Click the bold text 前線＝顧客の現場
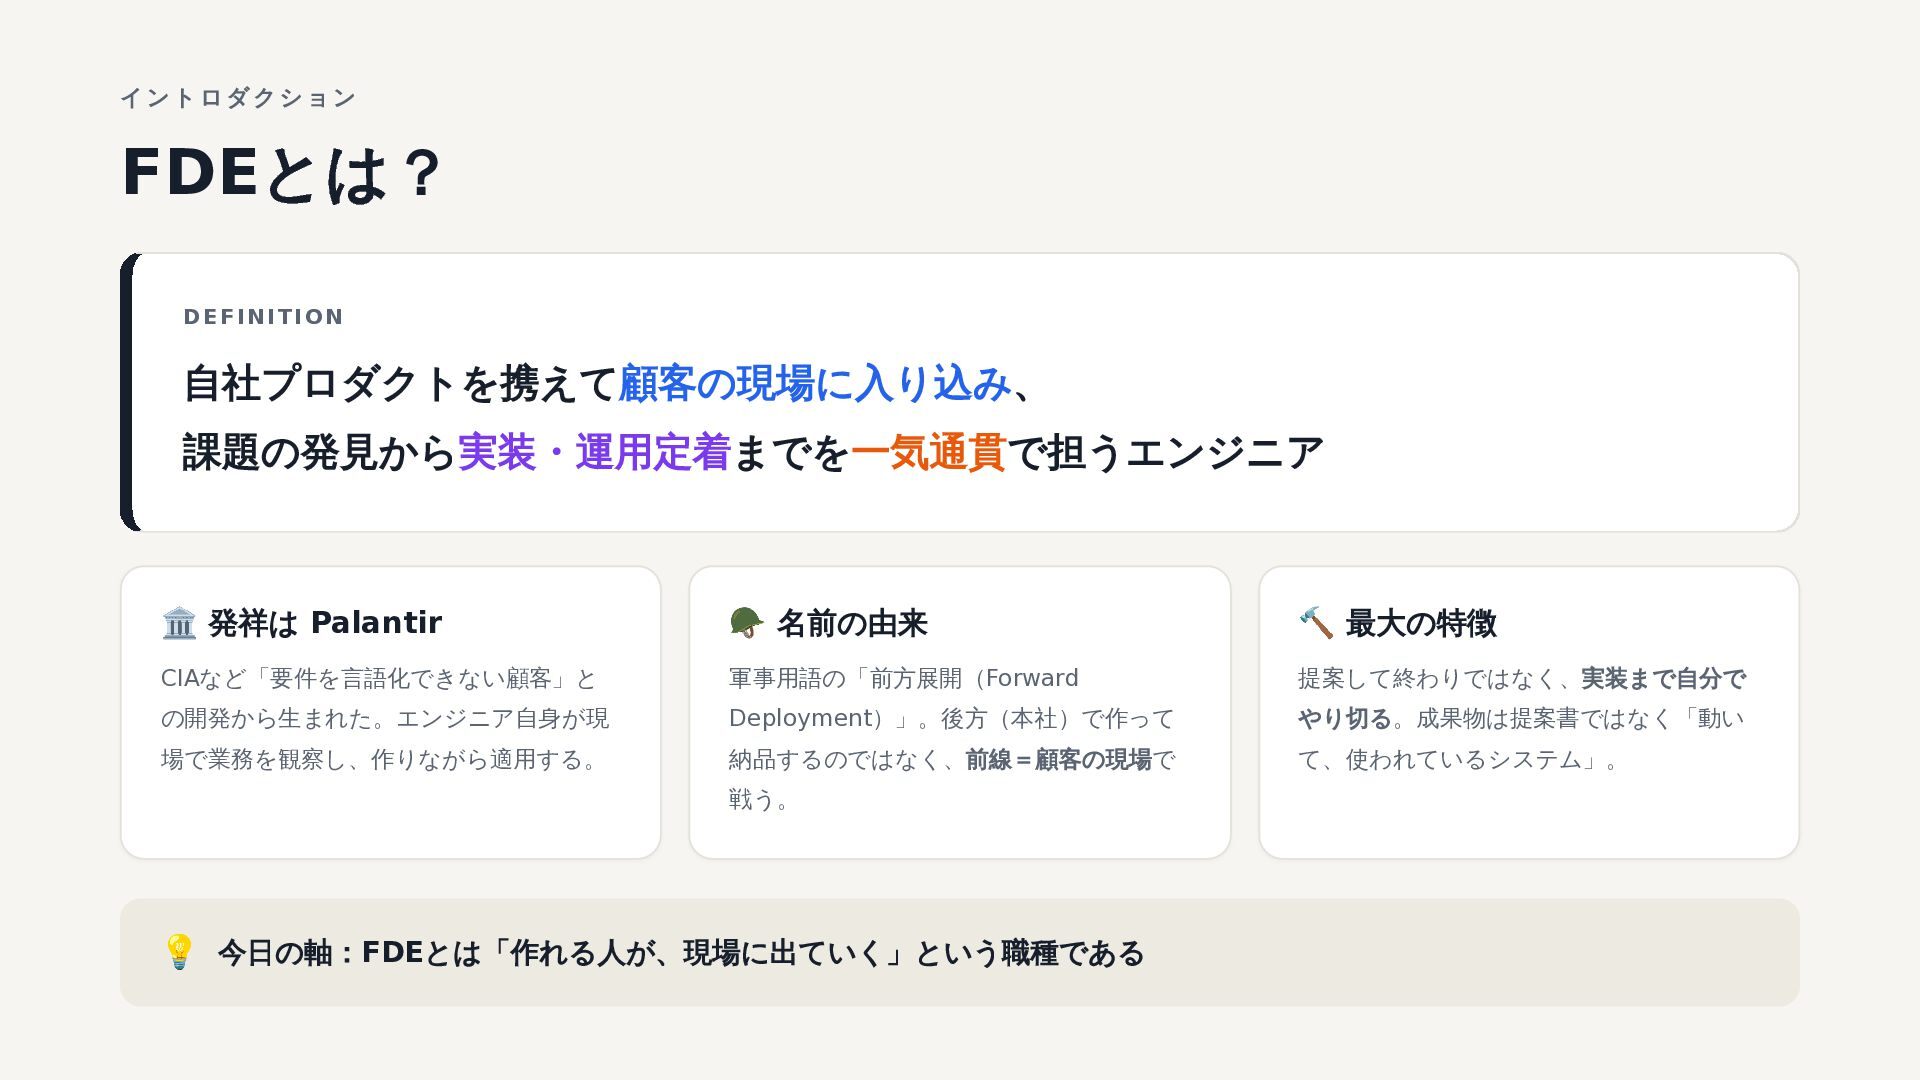Image resolution: width=1920 pixels, height=1080 pixels. (1059, 760)
